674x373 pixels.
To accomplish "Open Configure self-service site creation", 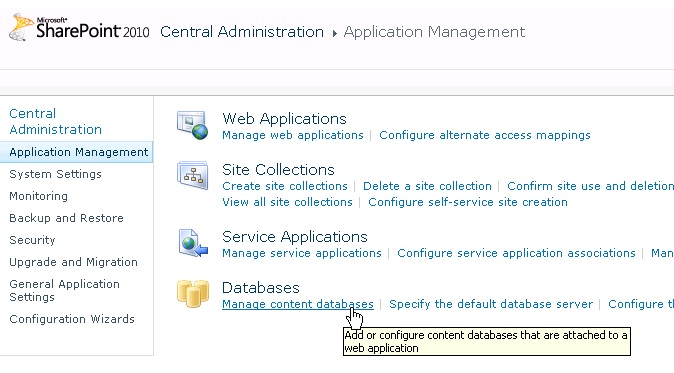I will (468, 202).
